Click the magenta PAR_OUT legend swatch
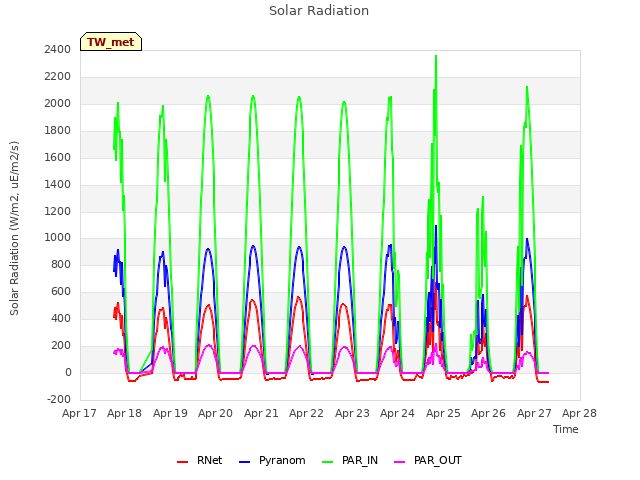Image resolution: width=640 pixels, height=480 pixels. pyautogui.click(x=400, y=462)
